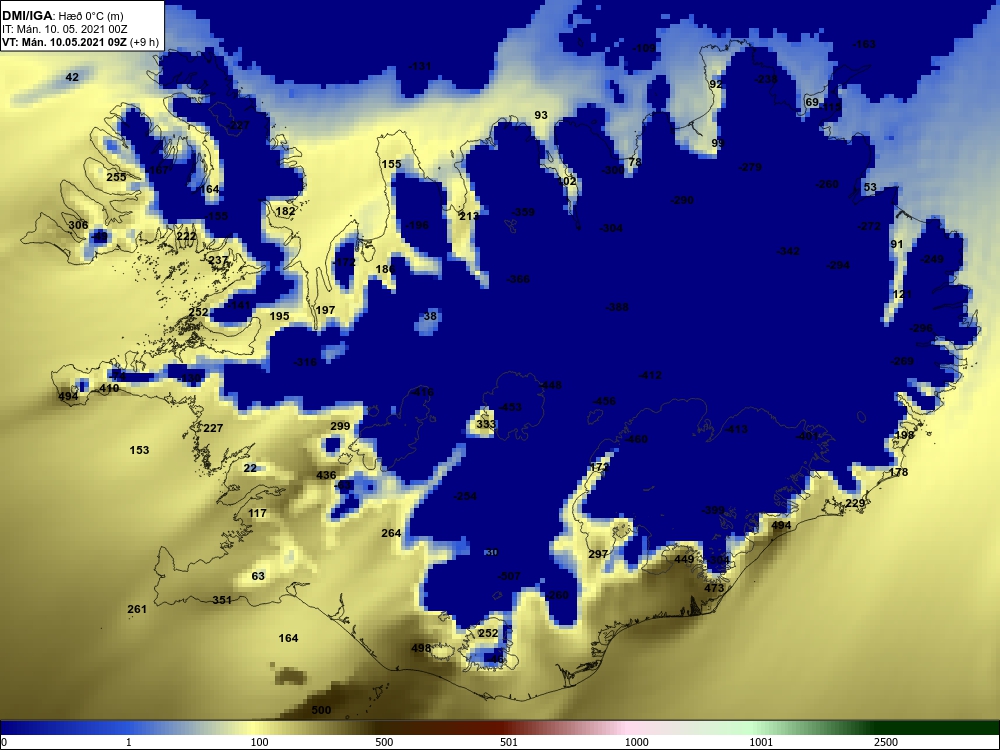Click the map value '69'
The image size is (1000, 750).
point(812,102)
